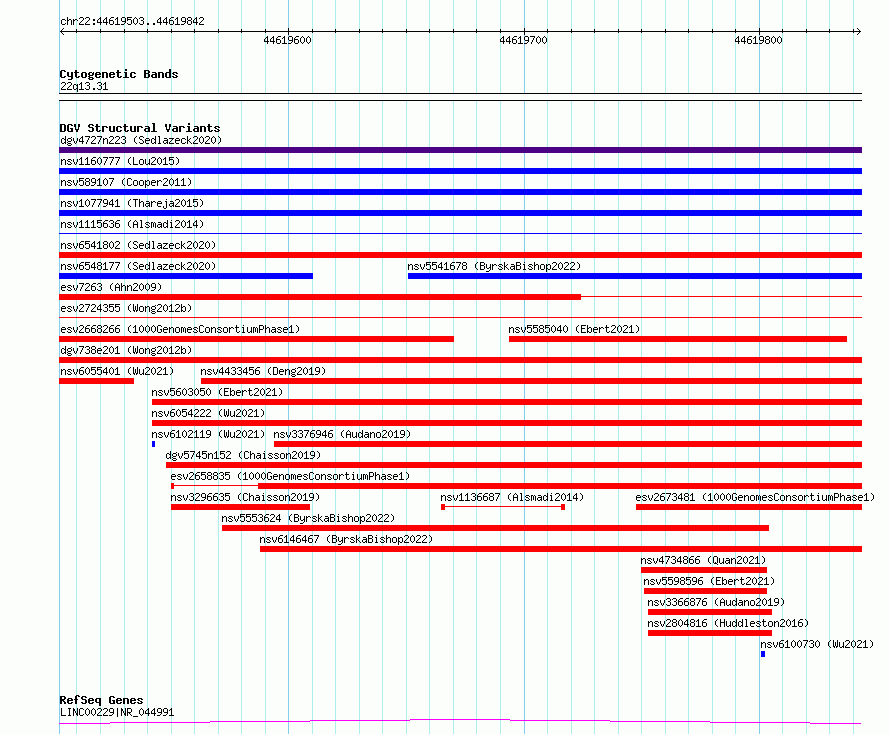Screen dimensions: 890x734
Task: Select the red nsv5553624 variant bar
Action: click(495, 528)
